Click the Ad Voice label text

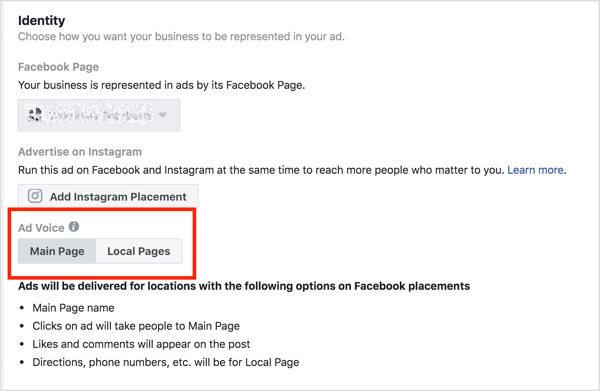point(41,228)
